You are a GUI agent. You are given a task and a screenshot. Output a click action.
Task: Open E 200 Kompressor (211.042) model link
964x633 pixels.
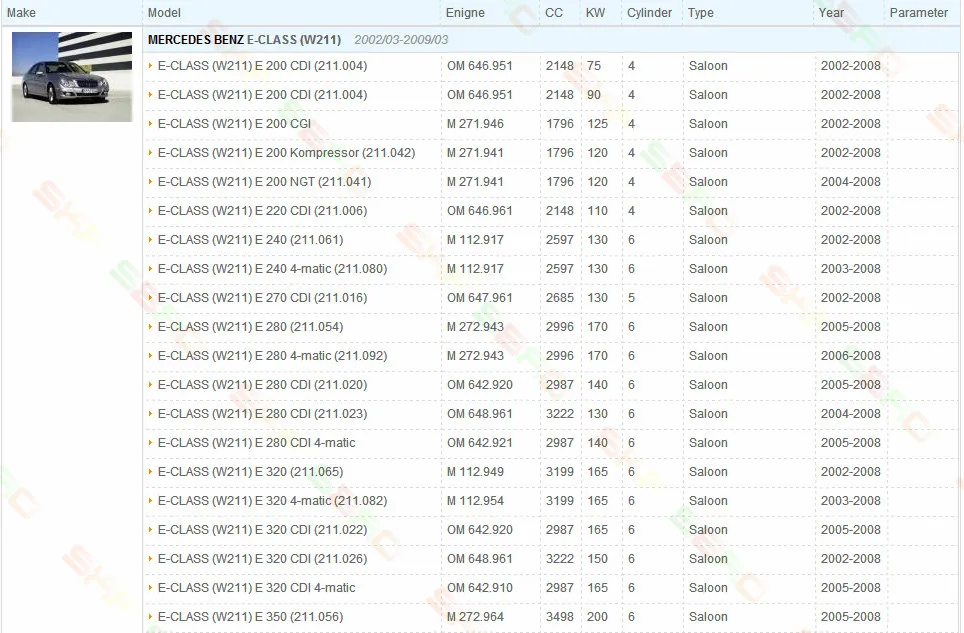coord(286,152)
